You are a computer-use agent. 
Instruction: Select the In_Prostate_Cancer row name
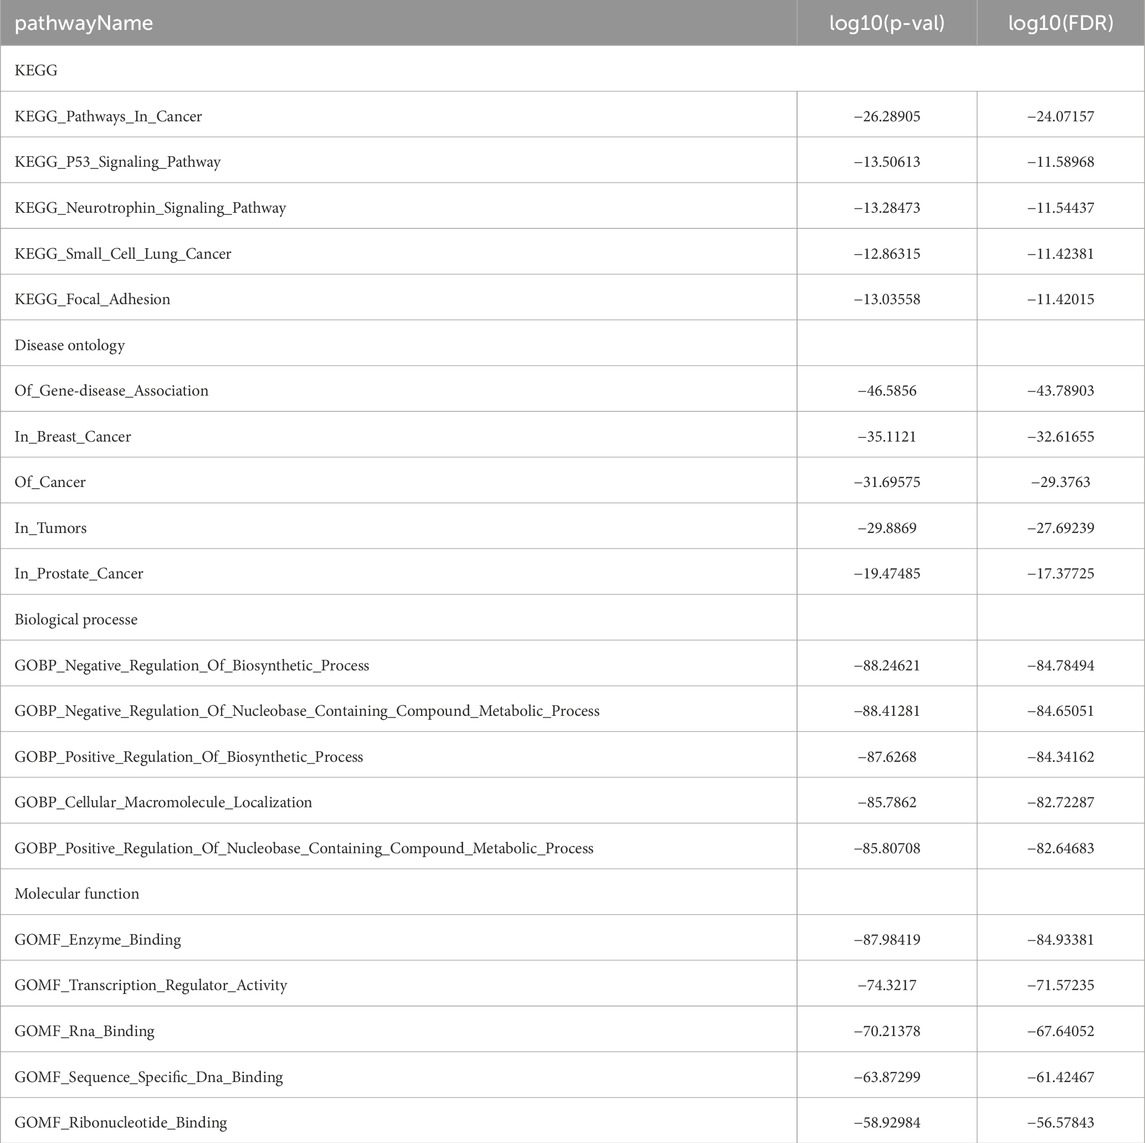point(79,574)
